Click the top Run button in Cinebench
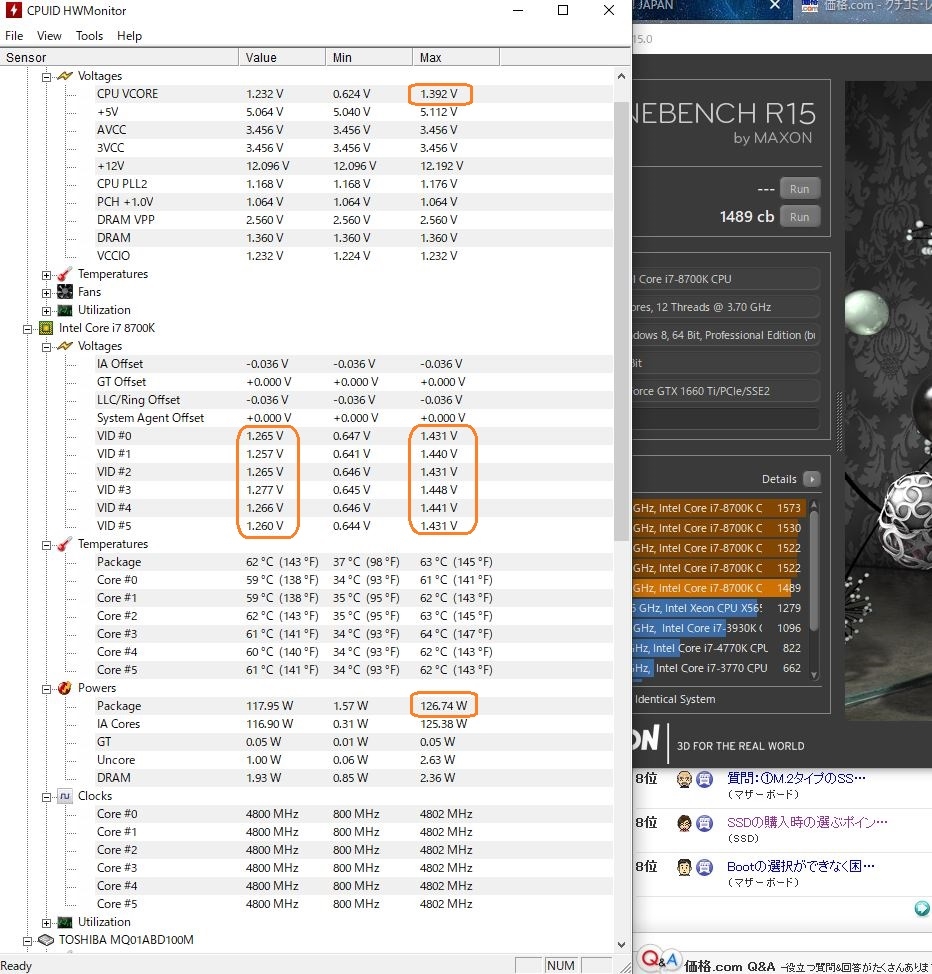 tap(800, 189)
